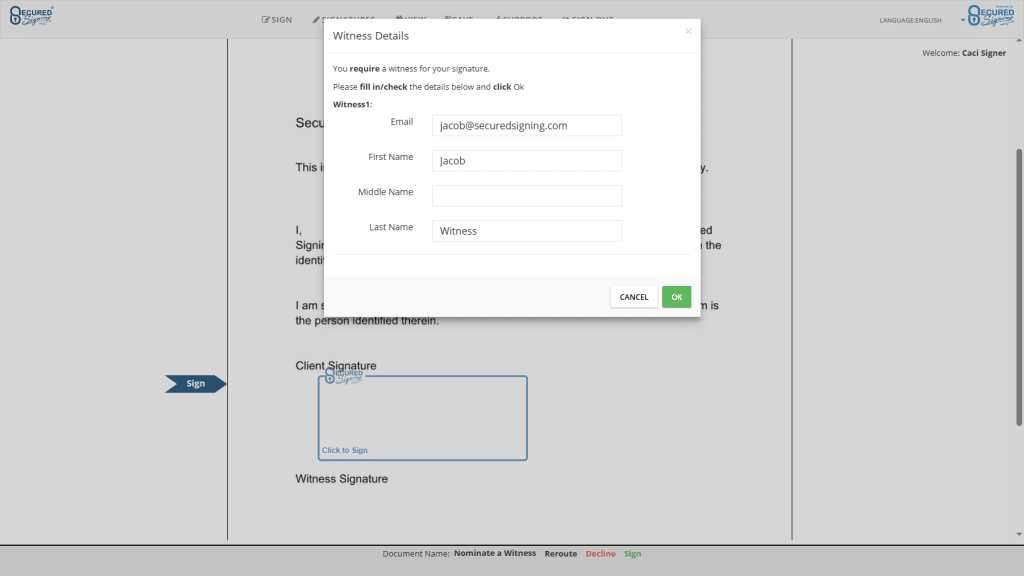Screen dimensions: 1024x576
Task: Open the Sign menu in top navigation
Action: pyautogui.click(x=277, y=19)
